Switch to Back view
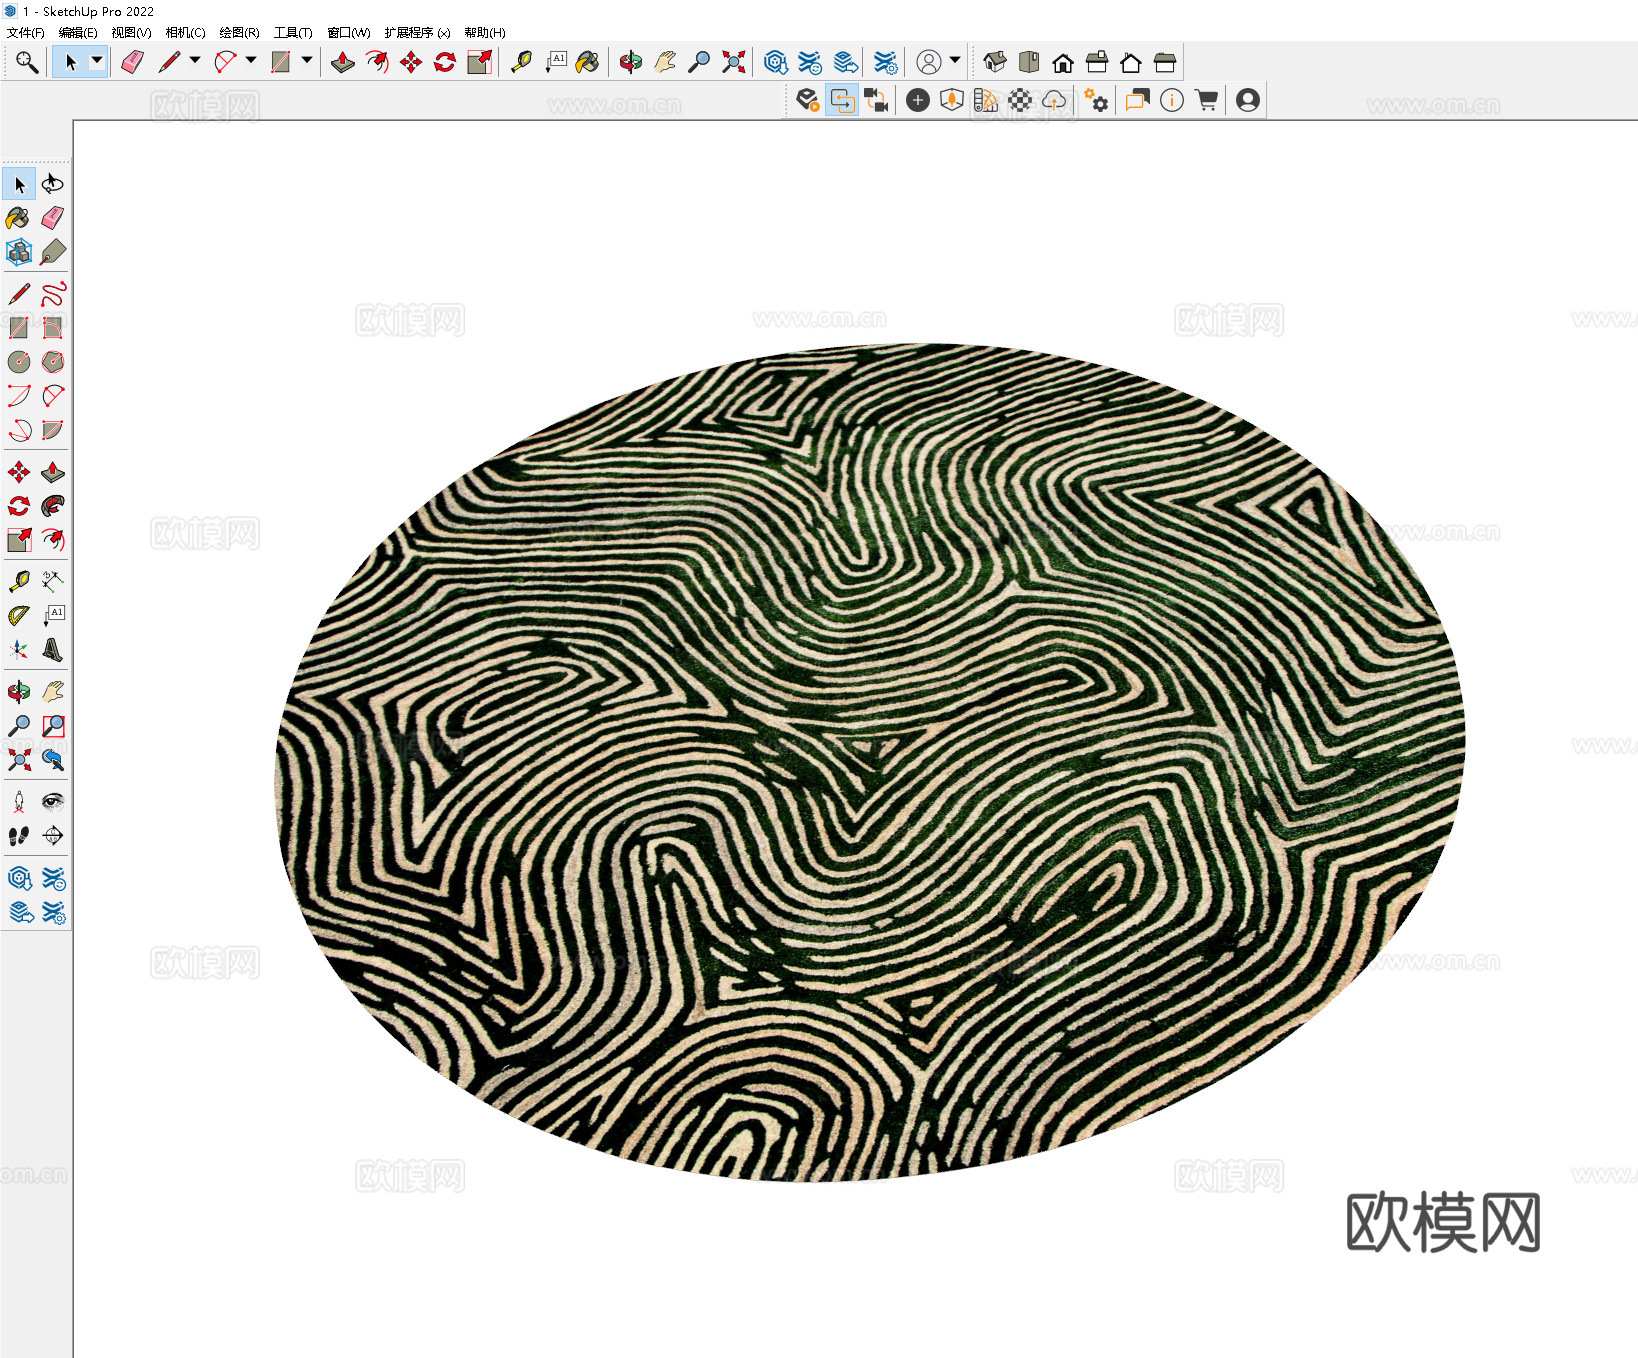The height and width of the screenshot is (1358, 1638). (x=1131, y=63)
